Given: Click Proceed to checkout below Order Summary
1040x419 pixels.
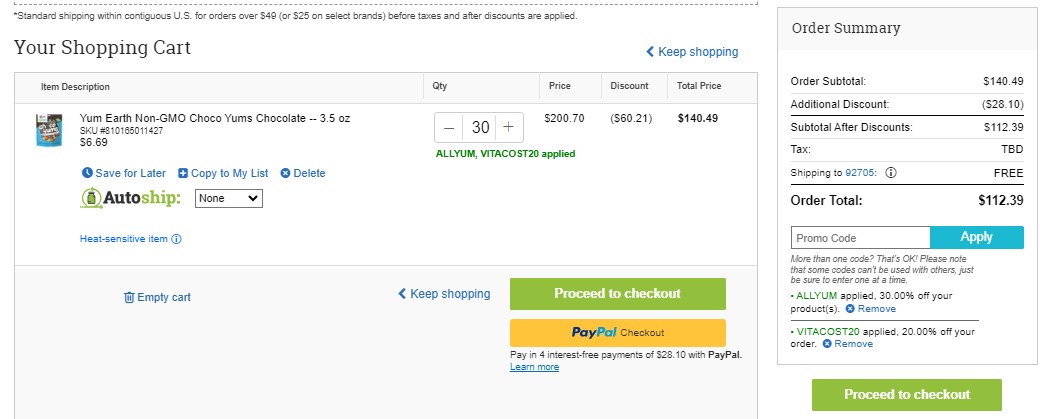Looking at the screenshot, I should 907,394.
